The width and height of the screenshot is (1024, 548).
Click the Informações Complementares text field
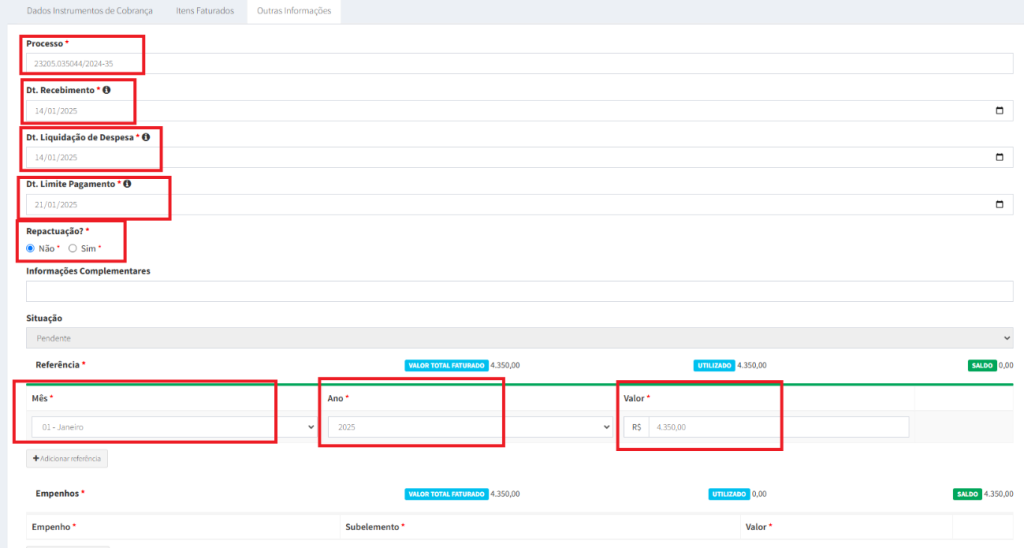518,291
